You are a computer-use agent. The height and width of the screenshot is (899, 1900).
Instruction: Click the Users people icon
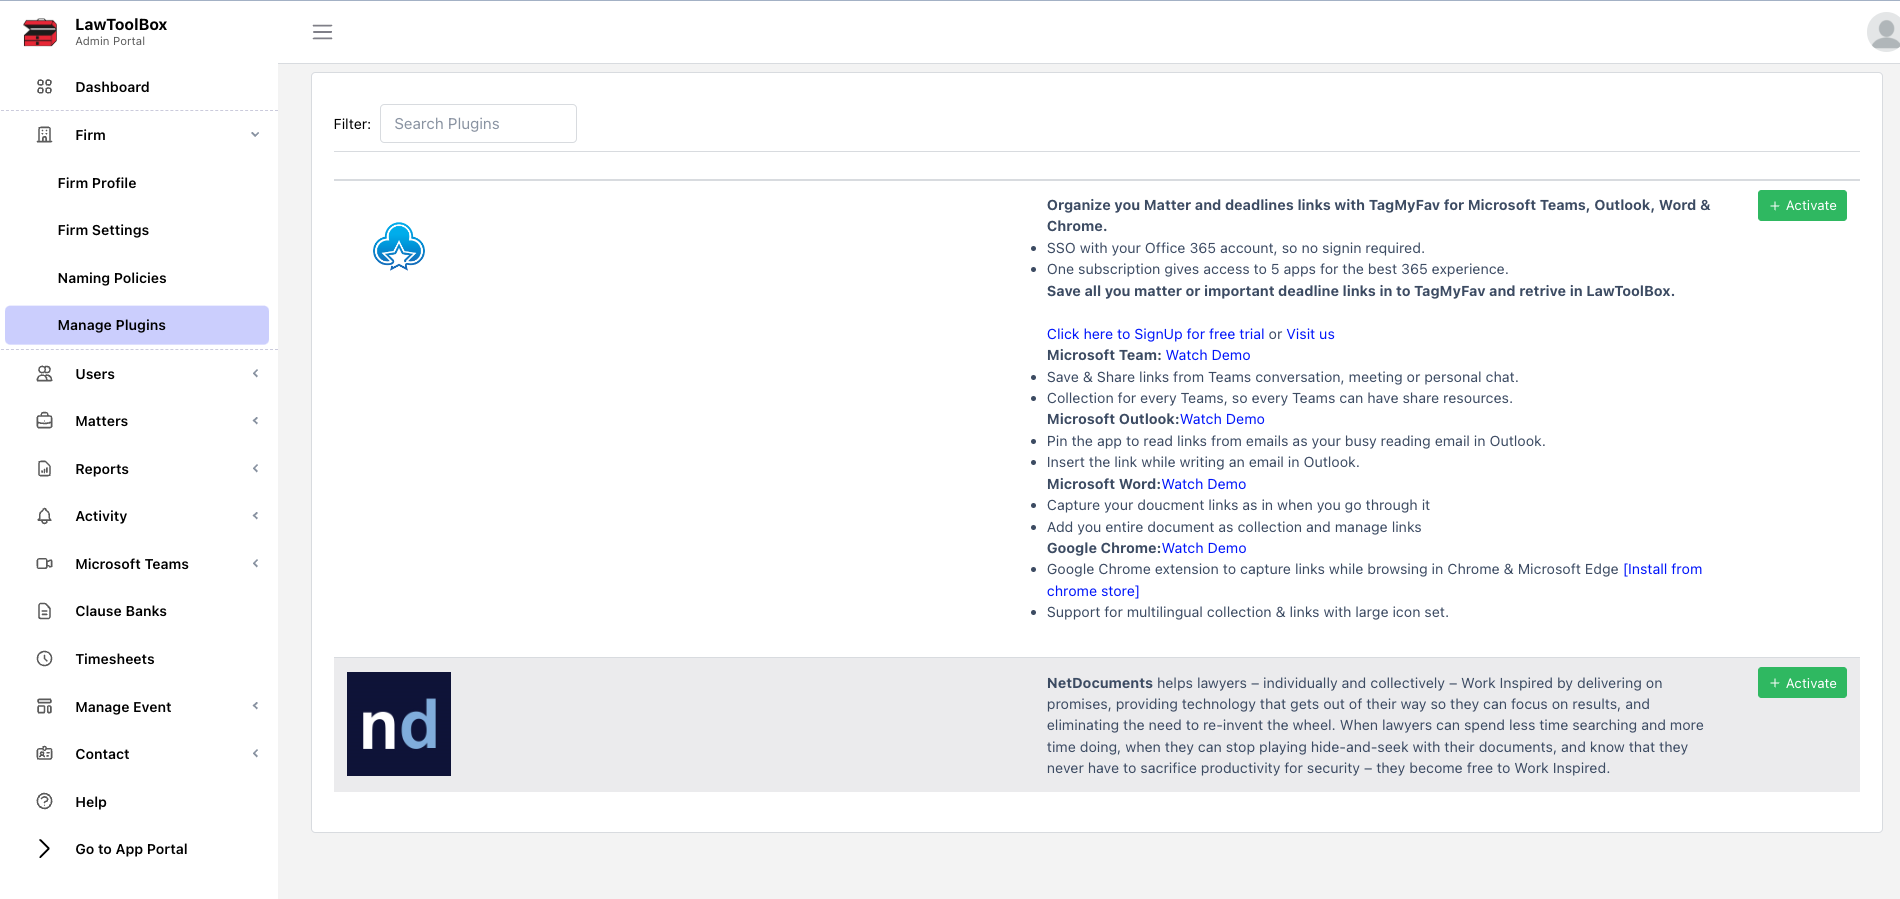pos(44,374)
